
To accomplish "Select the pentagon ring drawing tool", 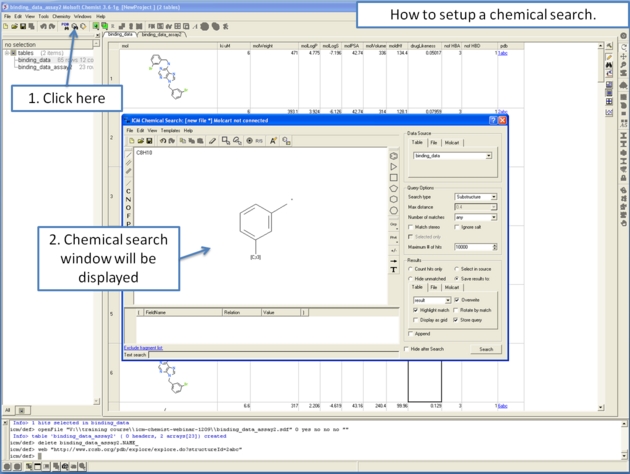I will pos(393,188).
